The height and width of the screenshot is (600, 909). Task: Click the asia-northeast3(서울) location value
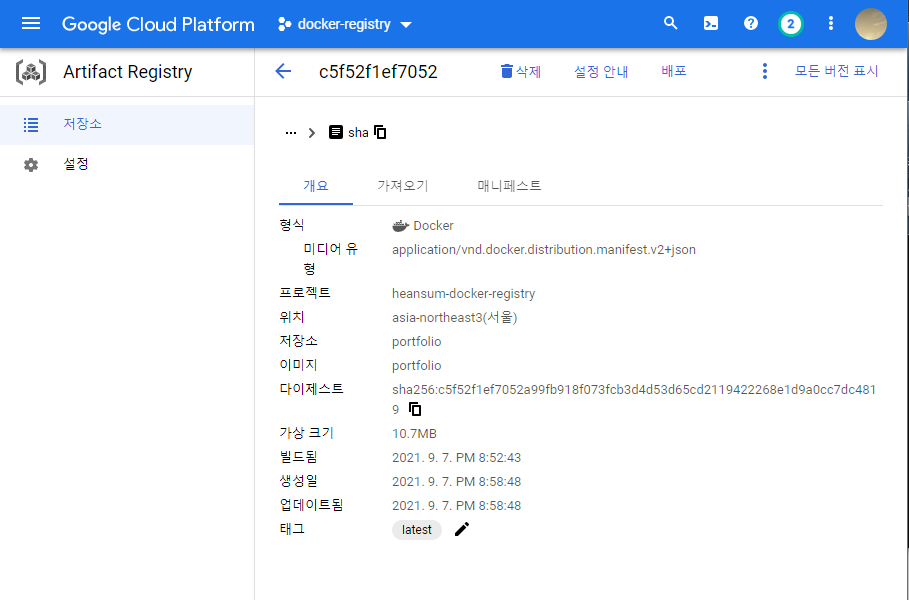click(x=454, y=318)
